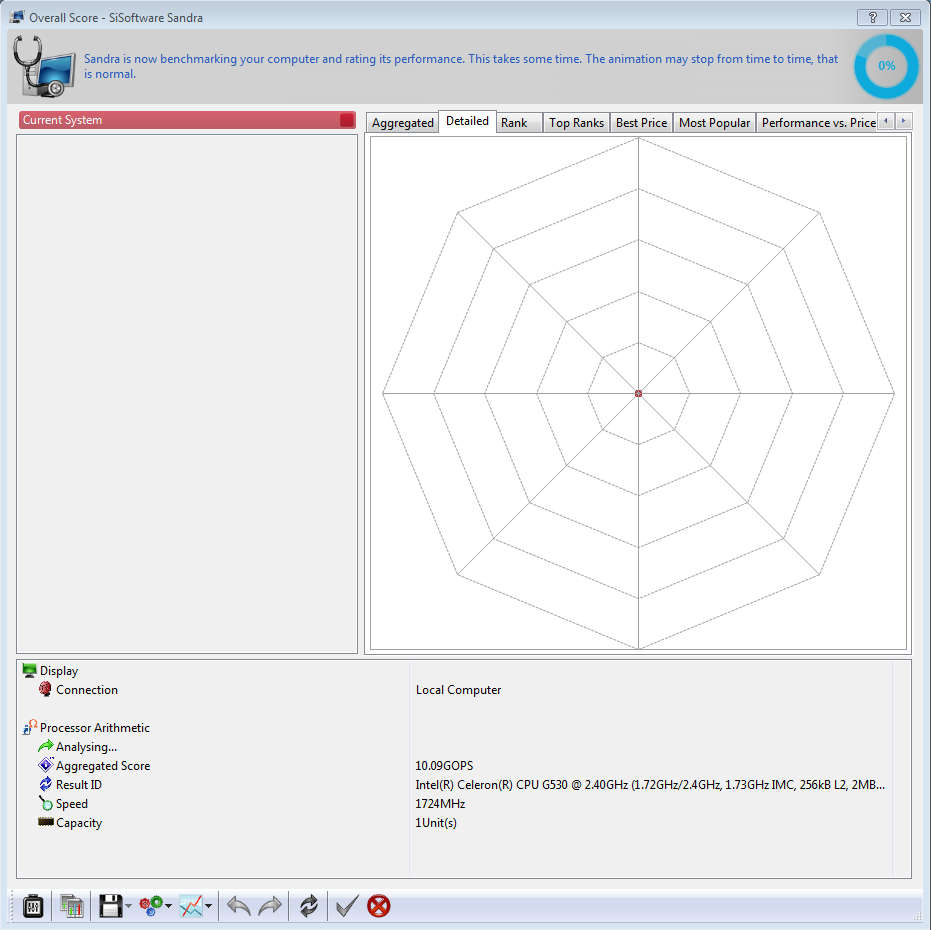
Task: Click the Processor Arithmetic icon
Action: coord(30,727)
